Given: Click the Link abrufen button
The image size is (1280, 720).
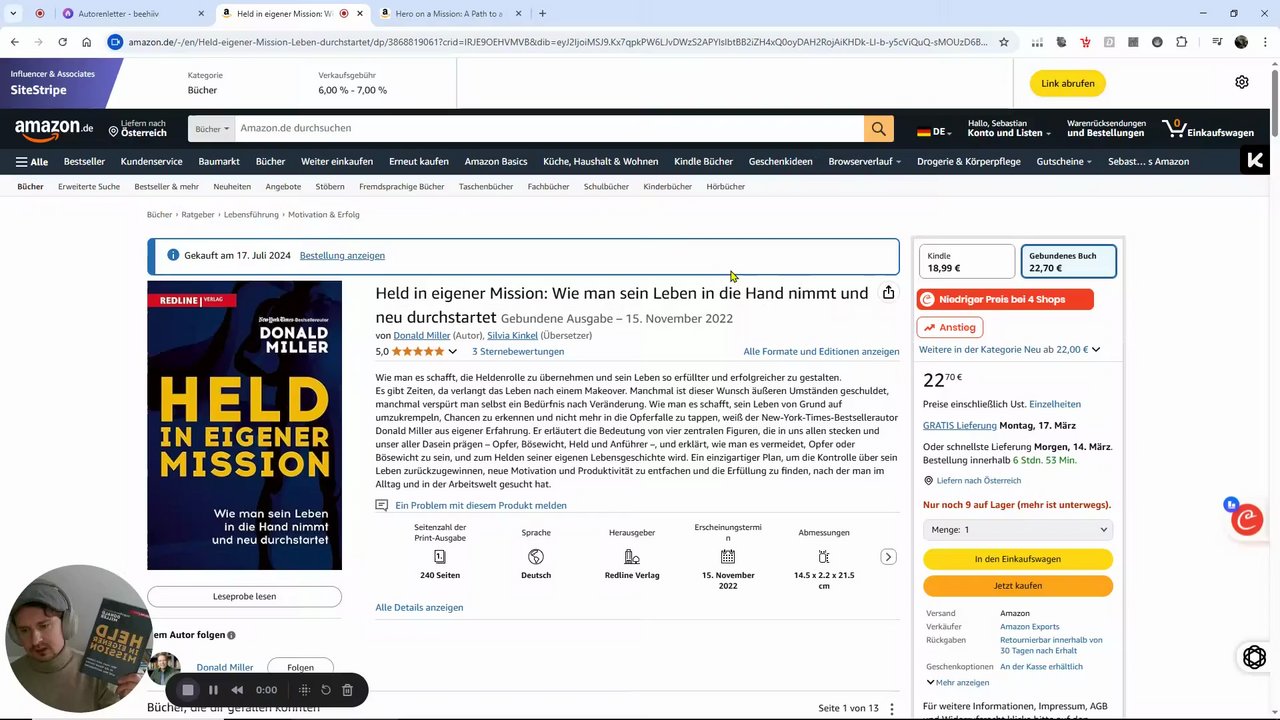Looking at the screenshot, I should [1068, 83].
